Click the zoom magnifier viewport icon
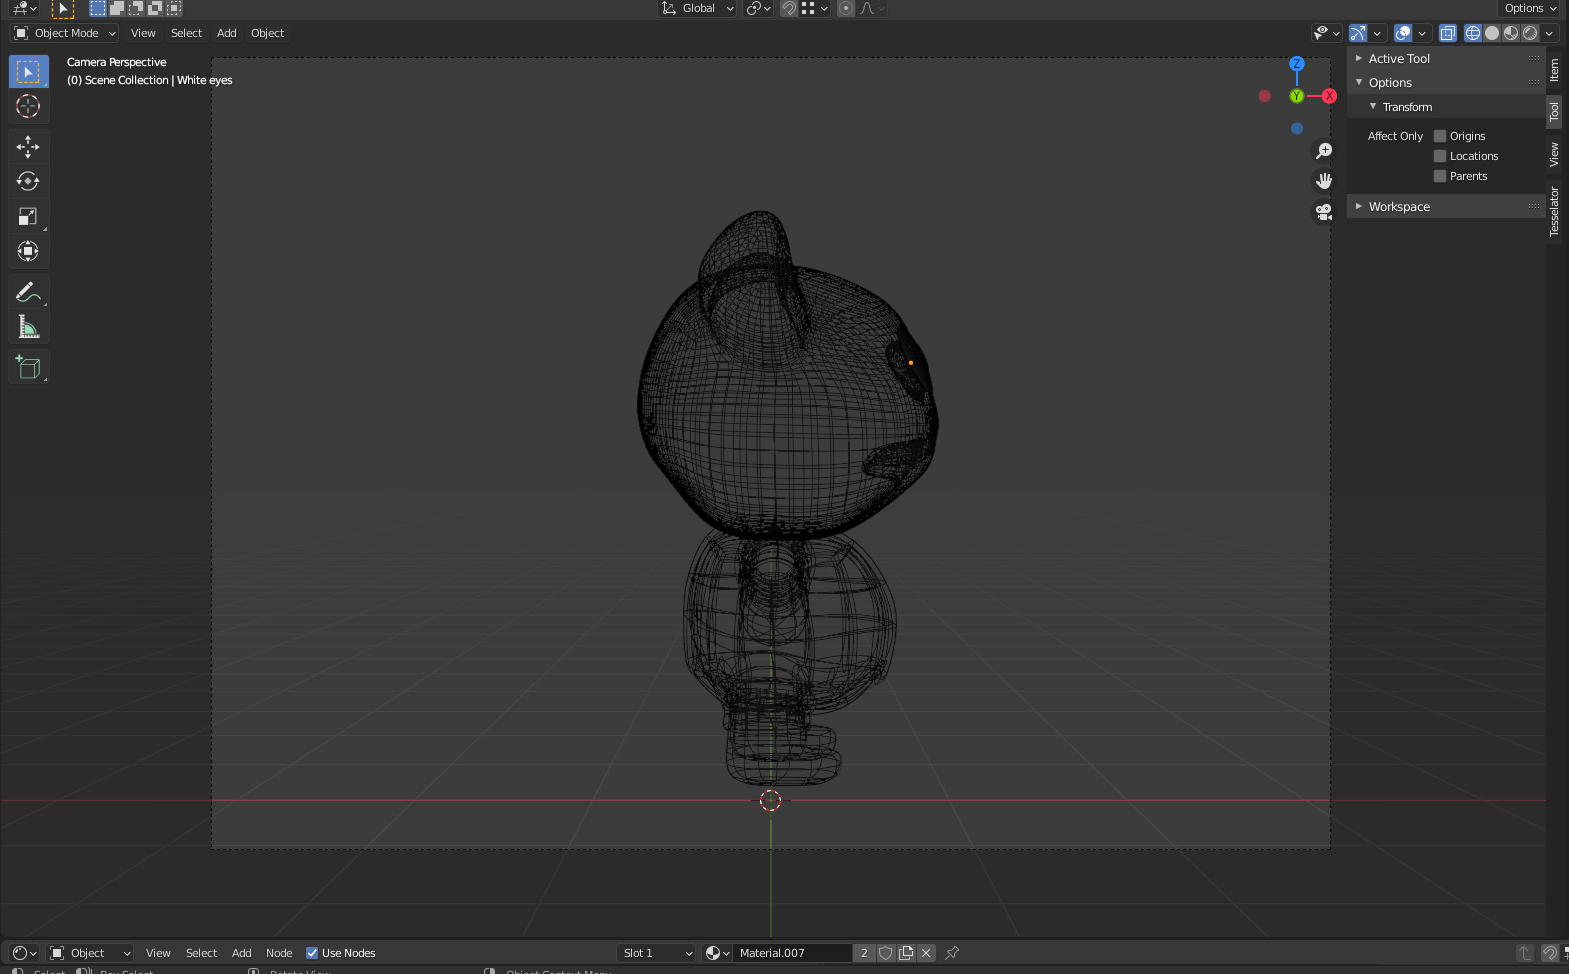The height and width of the screenshot is (974, 1569). click(1324, 151)
